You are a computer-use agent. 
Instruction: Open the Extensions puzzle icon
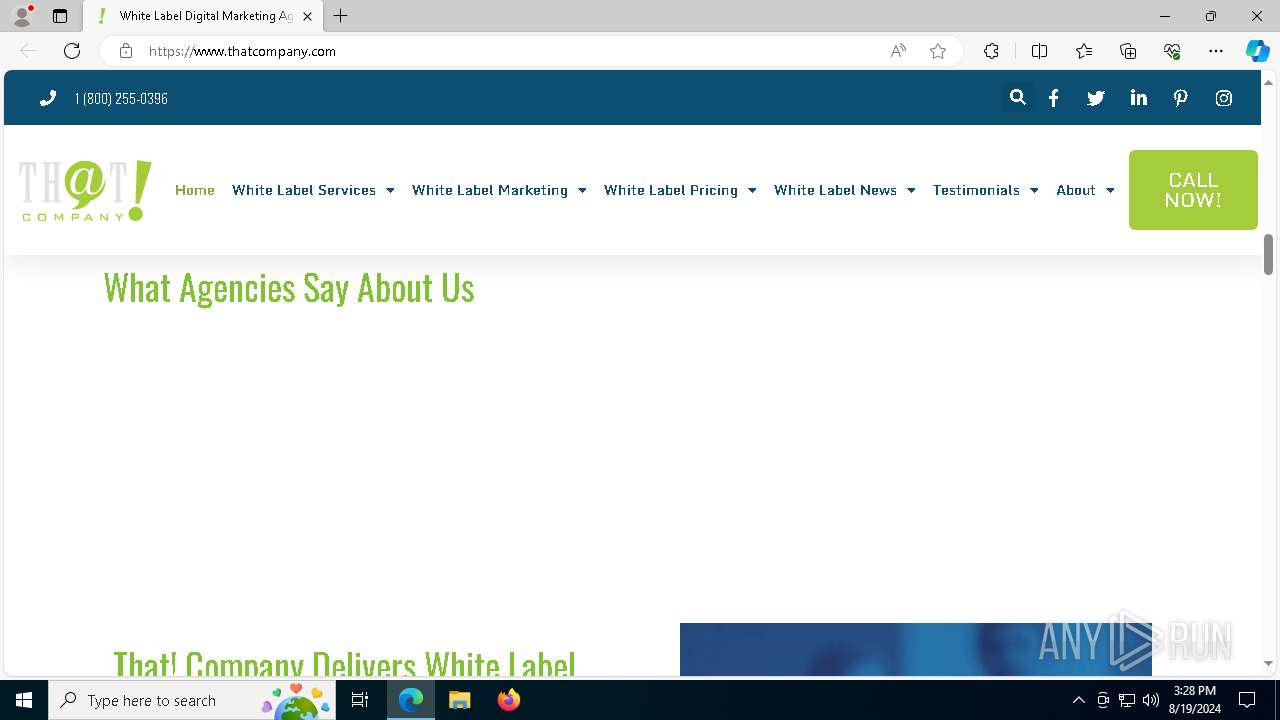tap(991, 51)
